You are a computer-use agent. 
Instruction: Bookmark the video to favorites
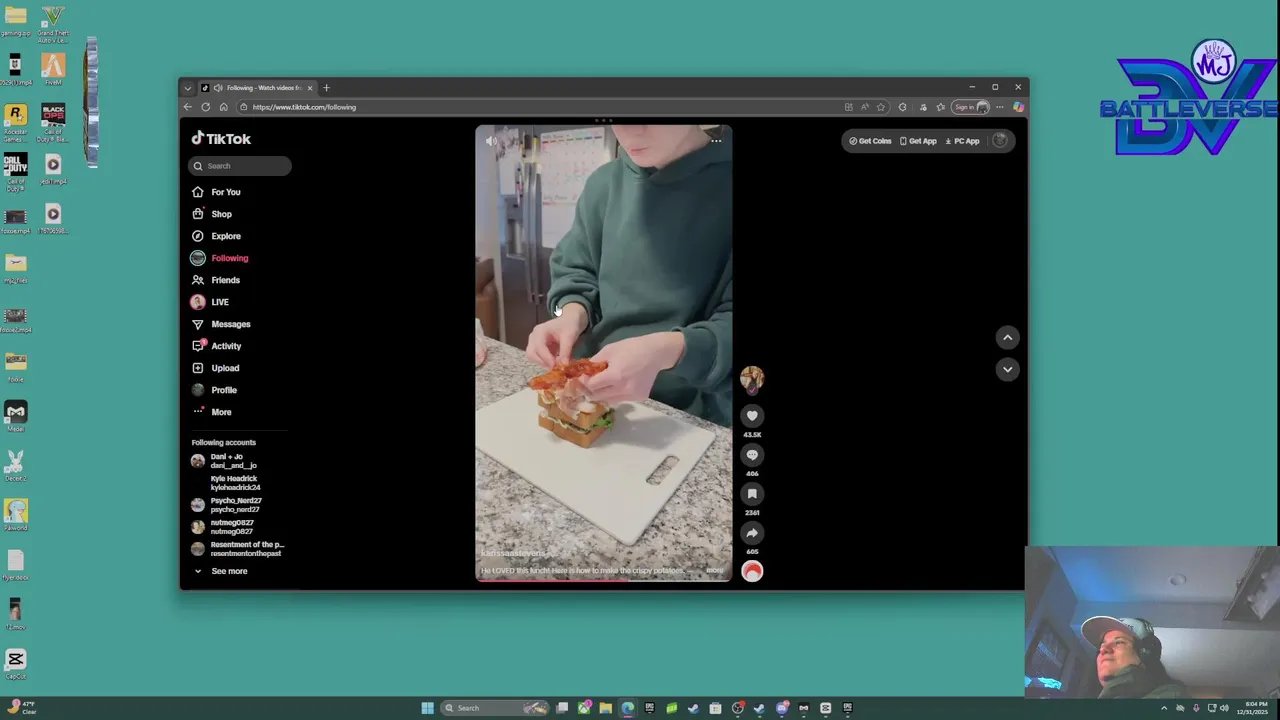752,494
